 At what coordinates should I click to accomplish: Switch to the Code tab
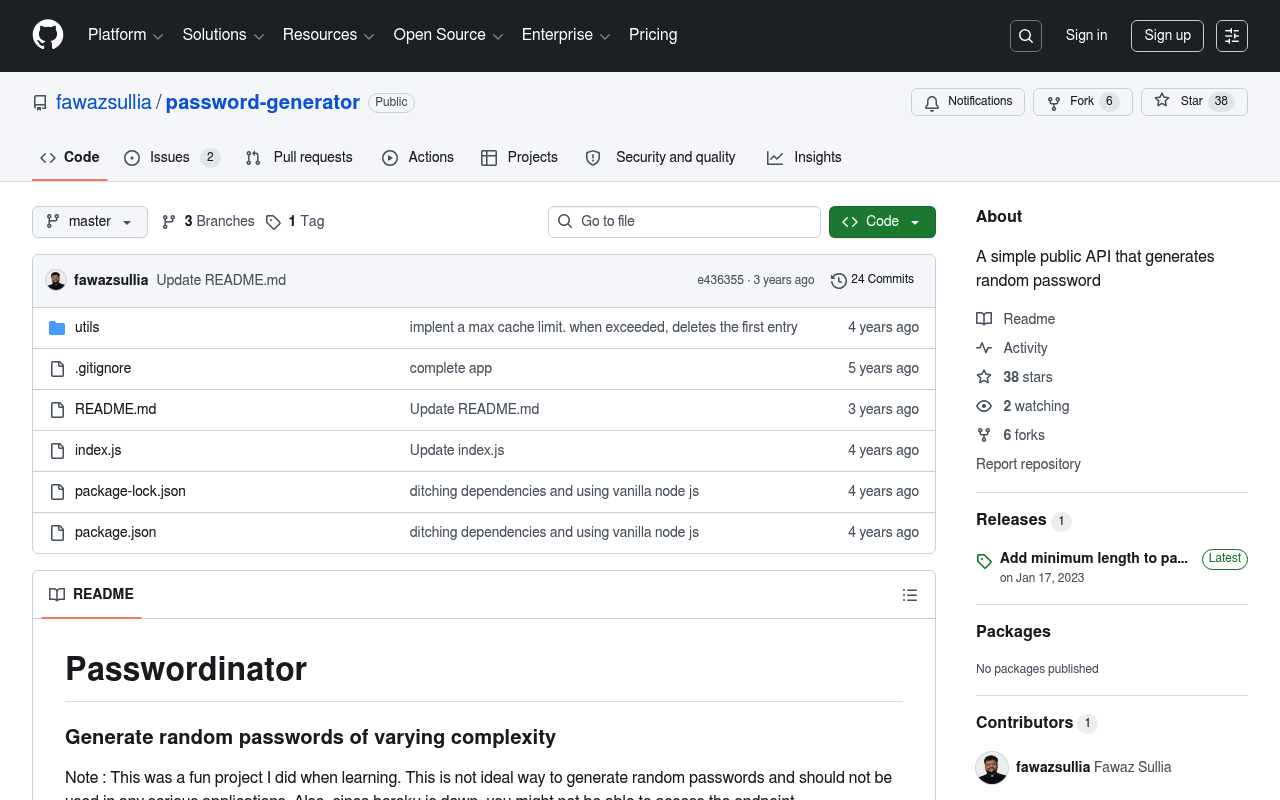point(70,157)
